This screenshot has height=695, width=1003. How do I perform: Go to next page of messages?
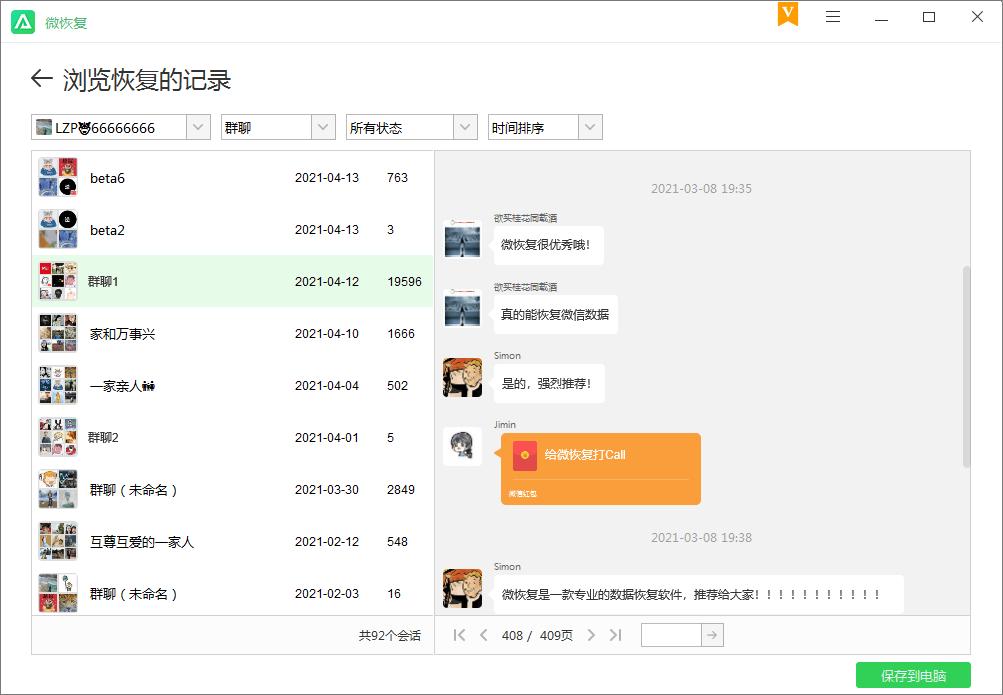coord(591,635)
